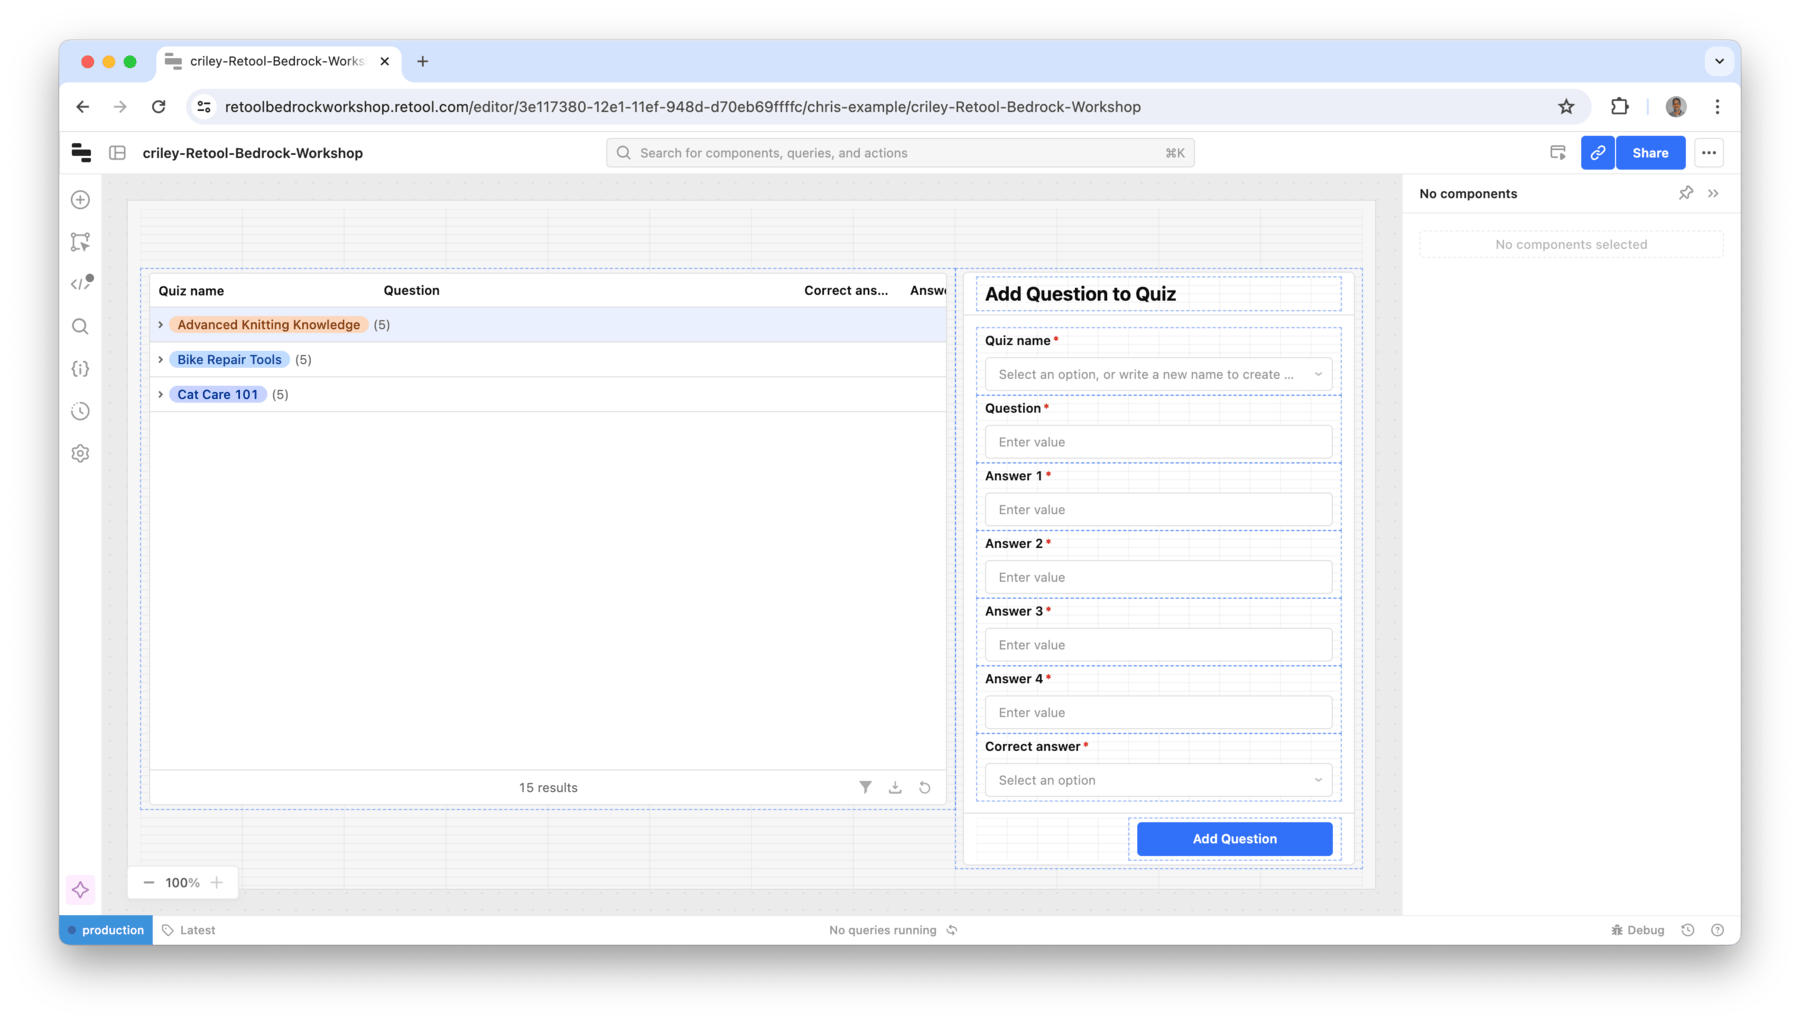Open Chrome tab search dropdown arrow
Image resolution: width=1800 pixels, height=1023 pixels.
(1719, 61)
